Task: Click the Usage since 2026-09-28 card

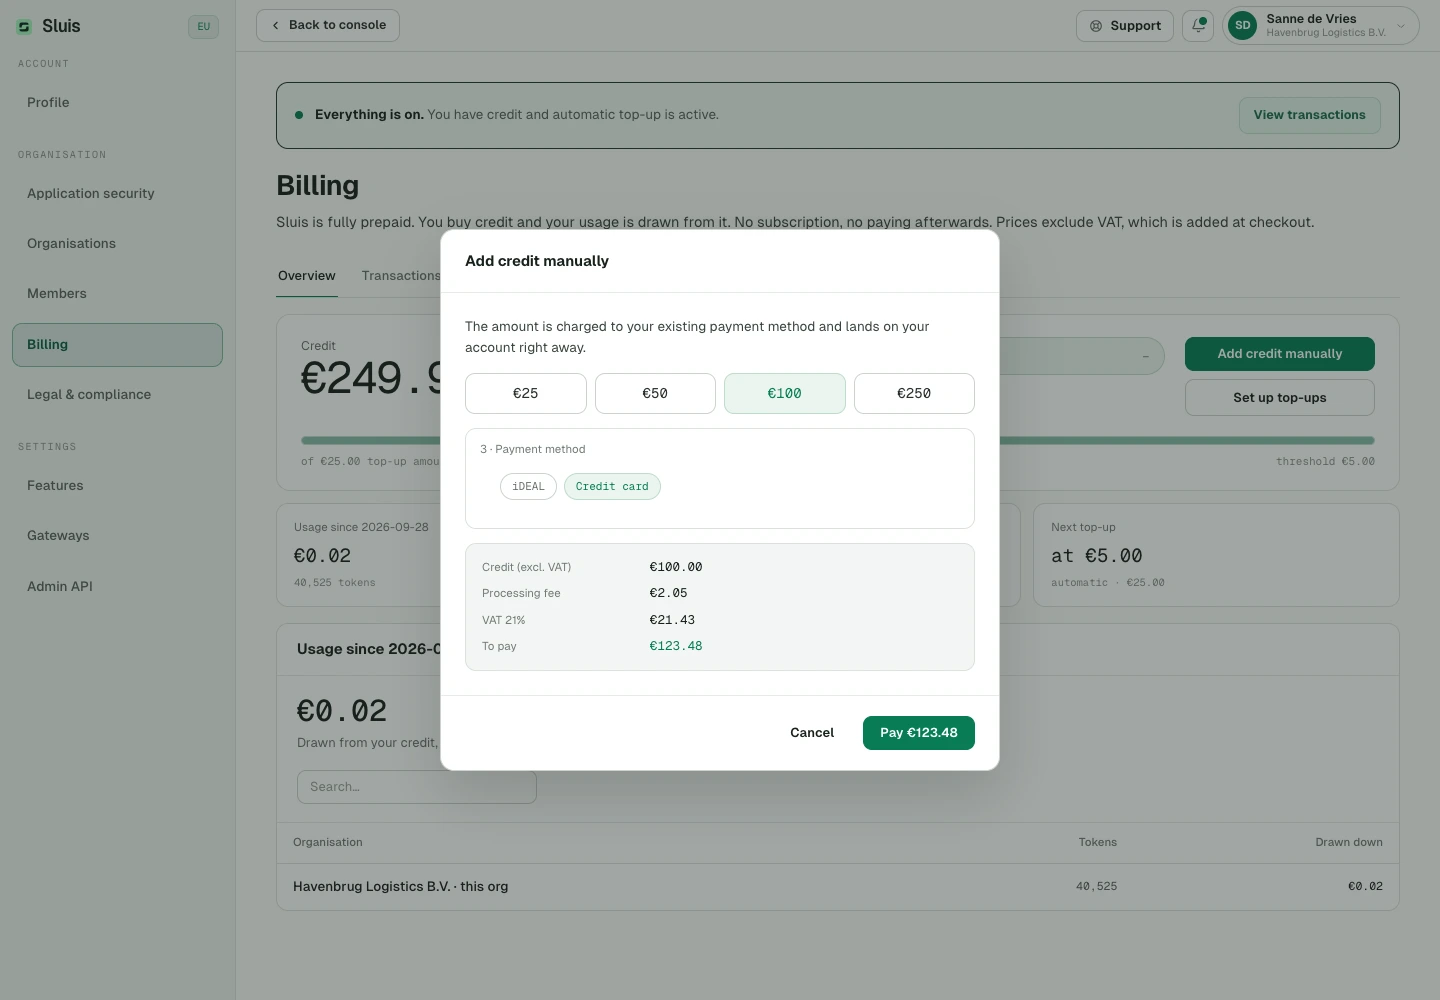Action: coord(359,555)
